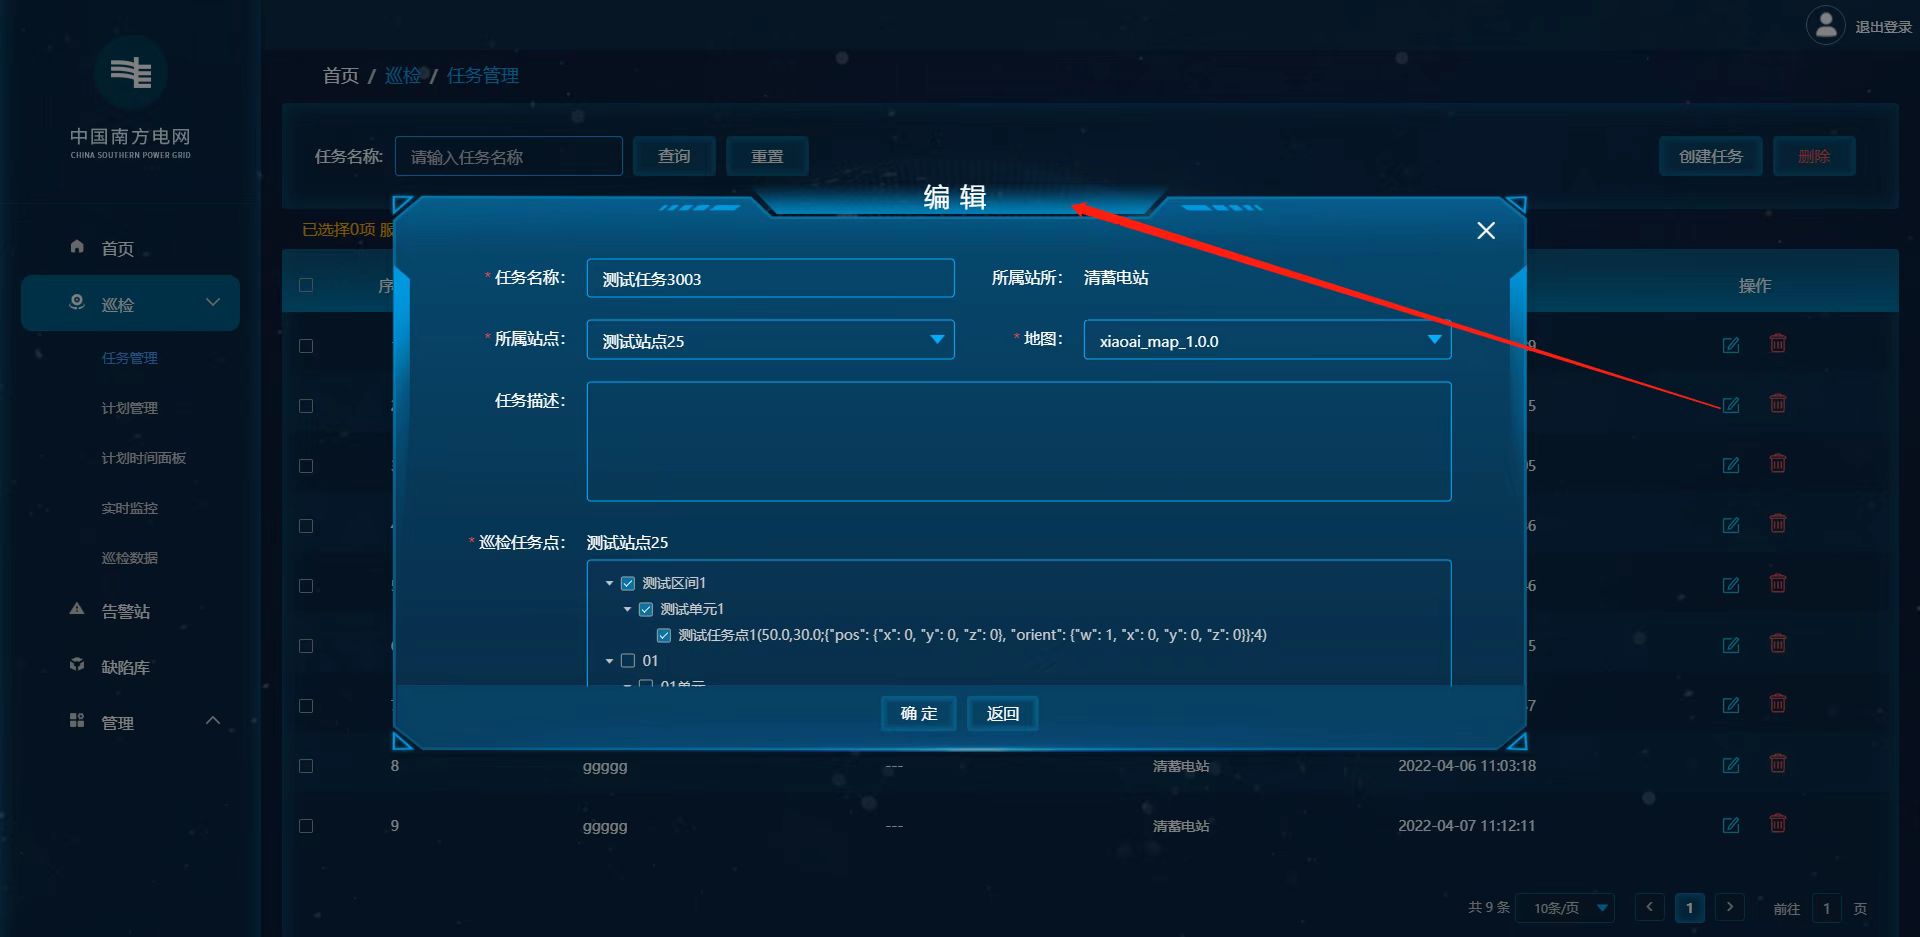Viewport: 1920px width, 937px height.
Task: Click the trash icon in the fifth table row
Action: point(1777,584)
